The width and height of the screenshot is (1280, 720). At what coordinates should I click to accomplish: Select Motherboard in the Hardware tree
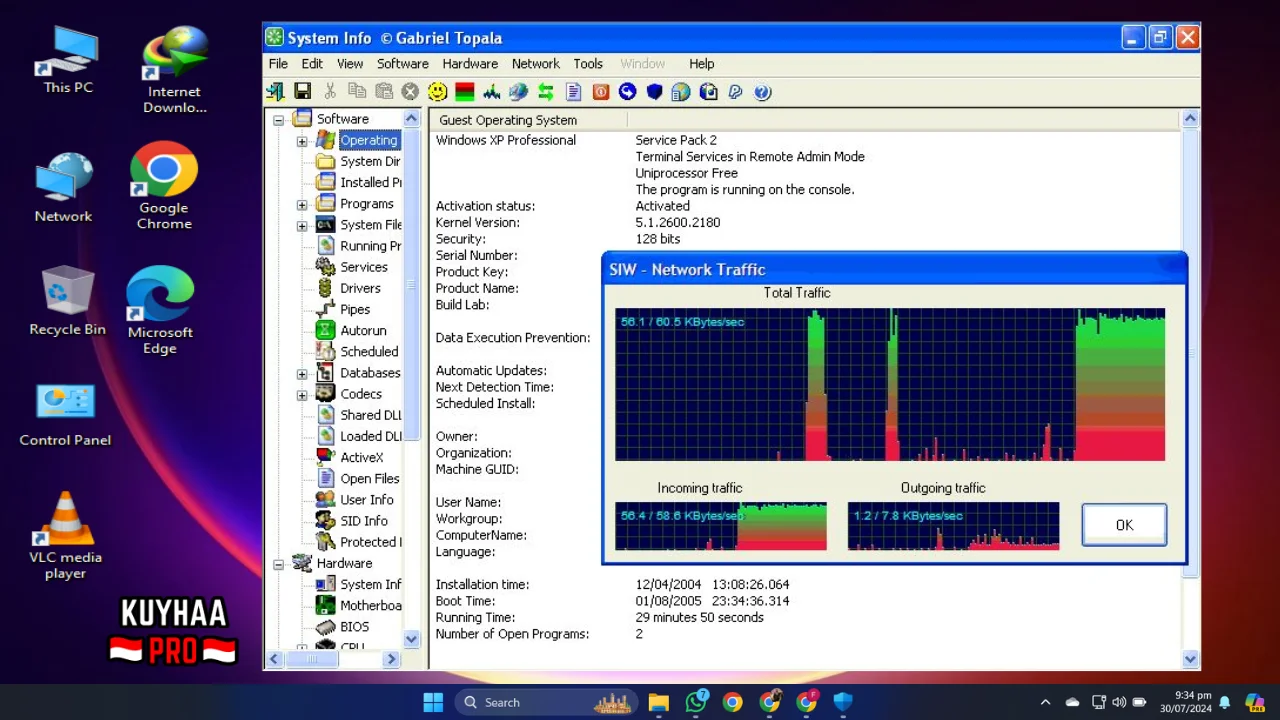point(370,605)
